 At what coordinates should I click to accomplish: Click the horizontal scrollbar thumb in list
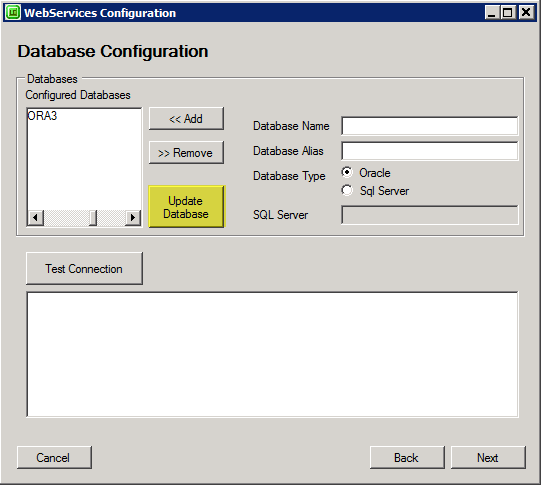tap(92, 218)
